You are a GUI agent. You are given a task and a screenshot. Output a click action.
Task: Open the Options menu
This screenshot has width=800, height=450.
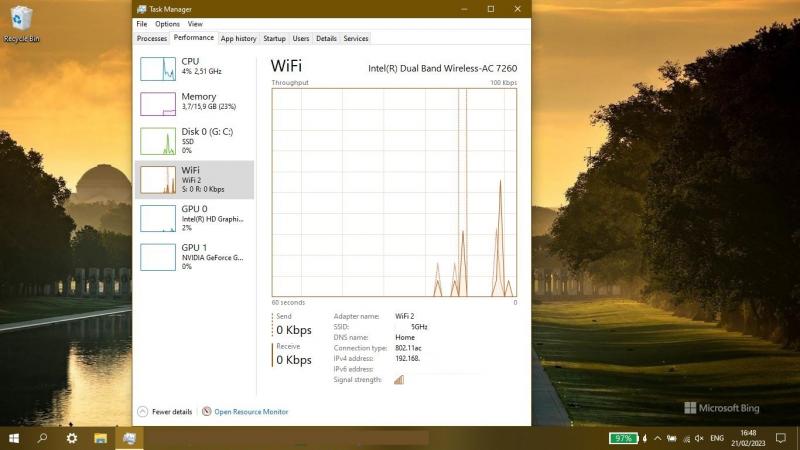click(167, 24)
